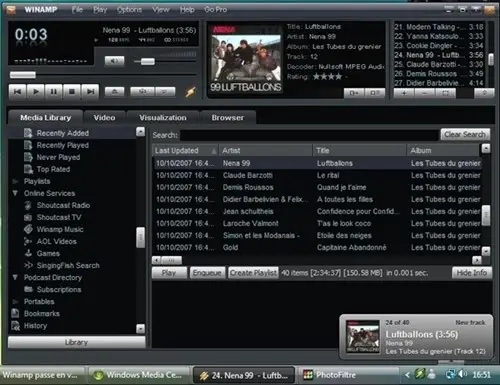Open the Shoutcast Radio item

coord(63,205)
